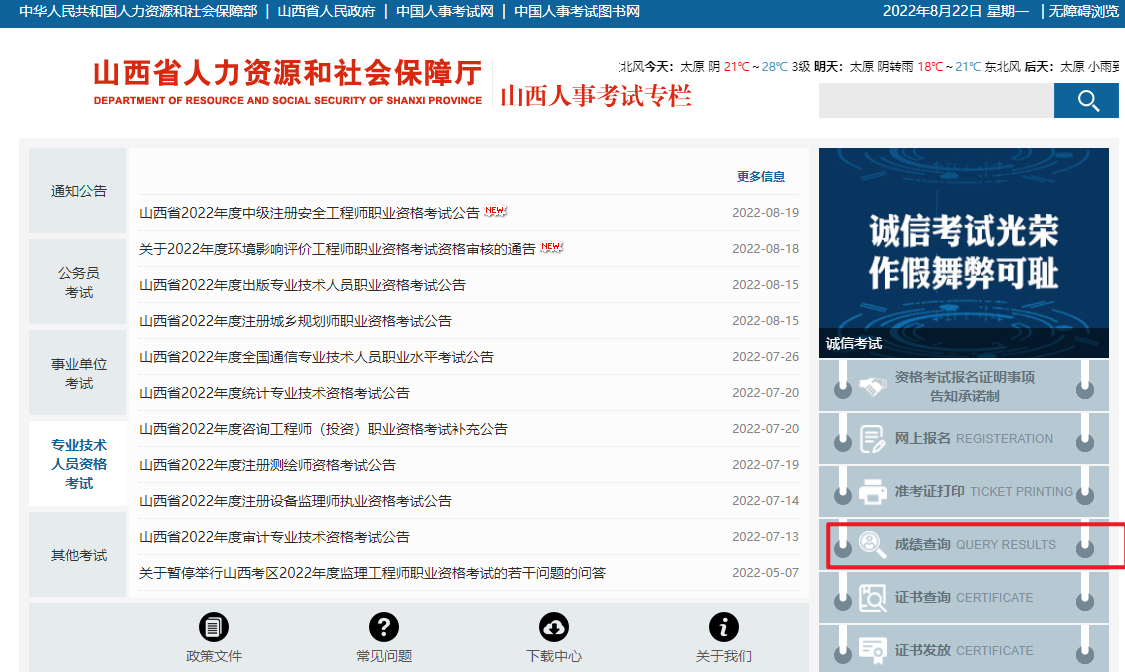Open 山西省2022年度中级注册安全工程师职业资格考试公告
1125x672 pixels.
pos(309,213)
